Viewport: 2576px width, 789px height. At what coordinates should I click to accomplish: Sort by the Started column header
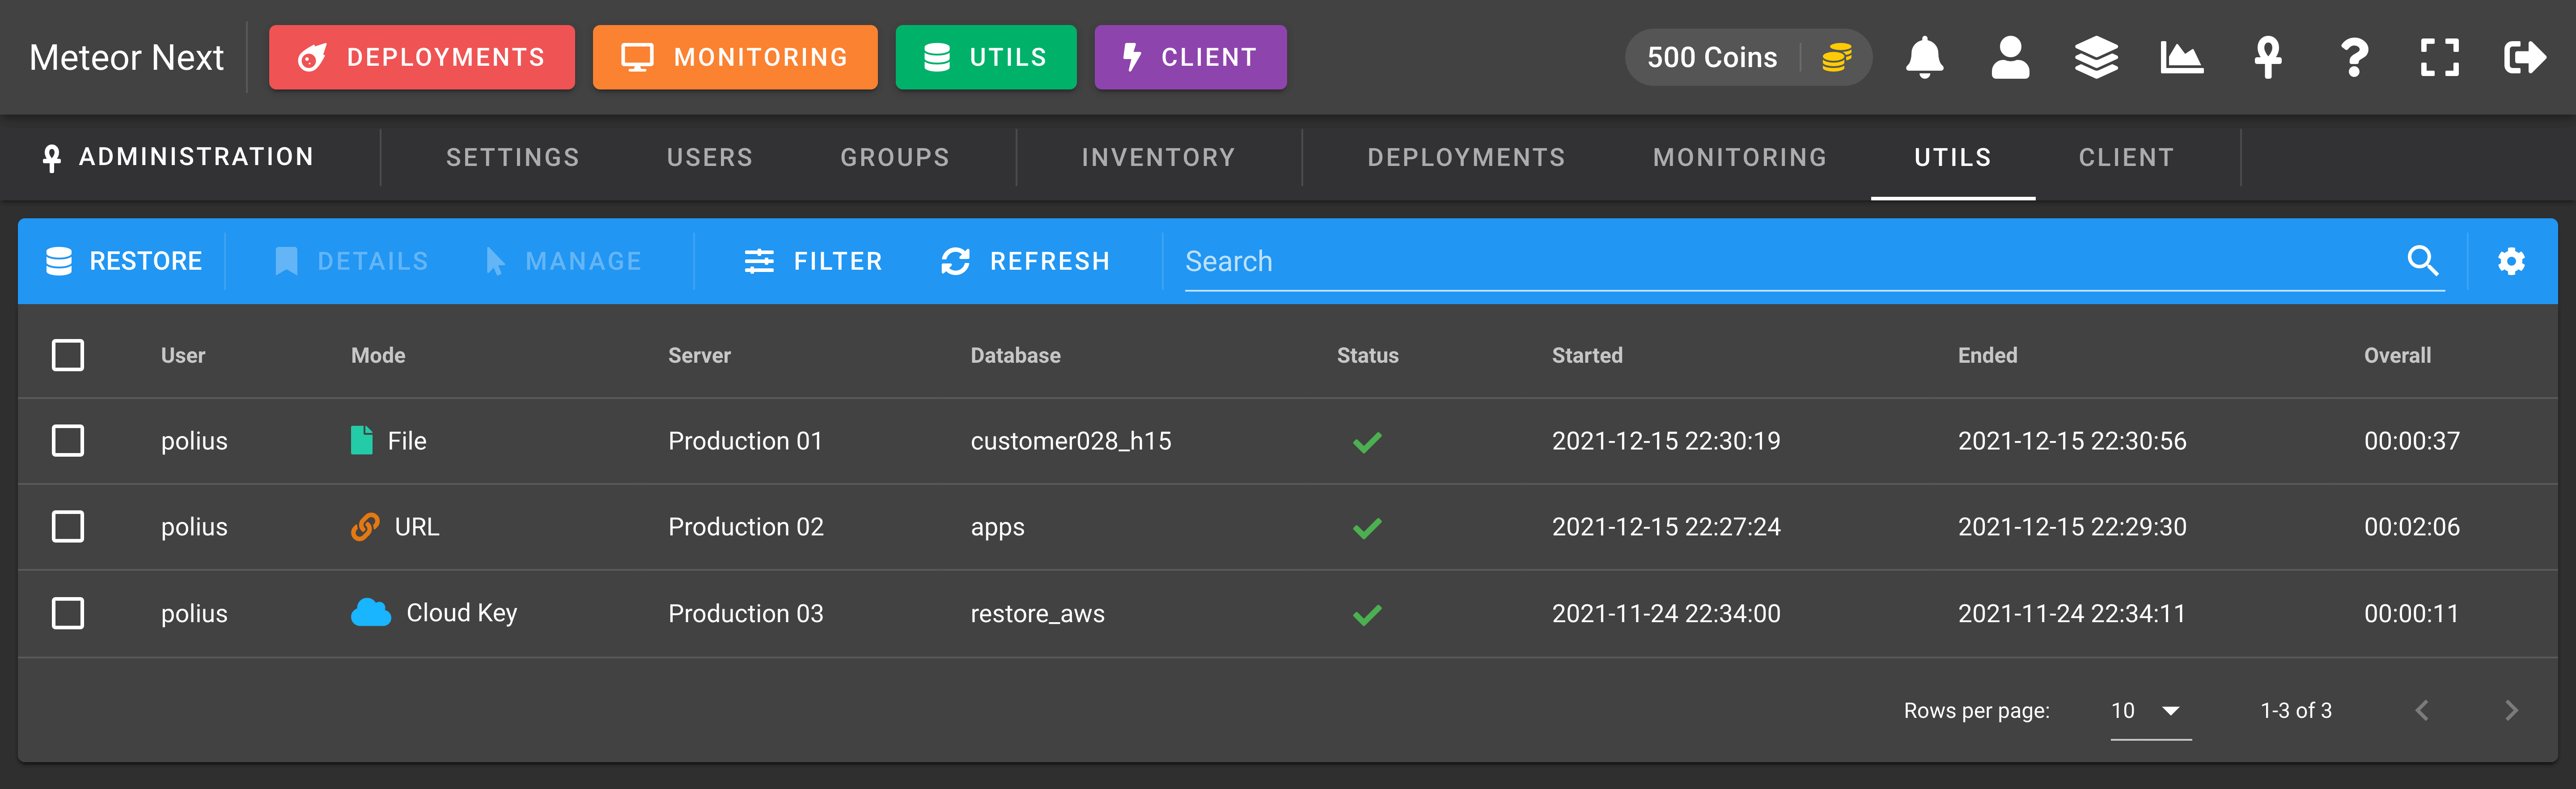point(1587,355)
